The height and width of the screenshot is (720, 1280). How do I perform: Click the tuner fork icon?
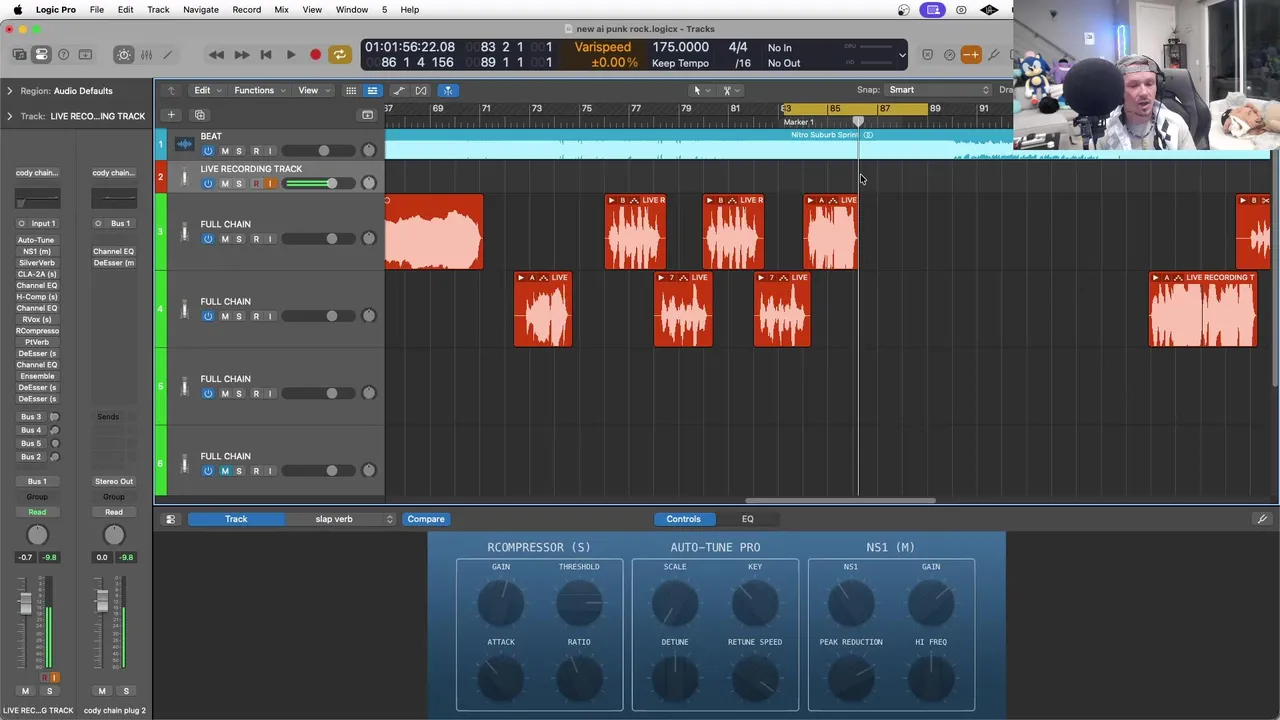click(x=995, y=55)
